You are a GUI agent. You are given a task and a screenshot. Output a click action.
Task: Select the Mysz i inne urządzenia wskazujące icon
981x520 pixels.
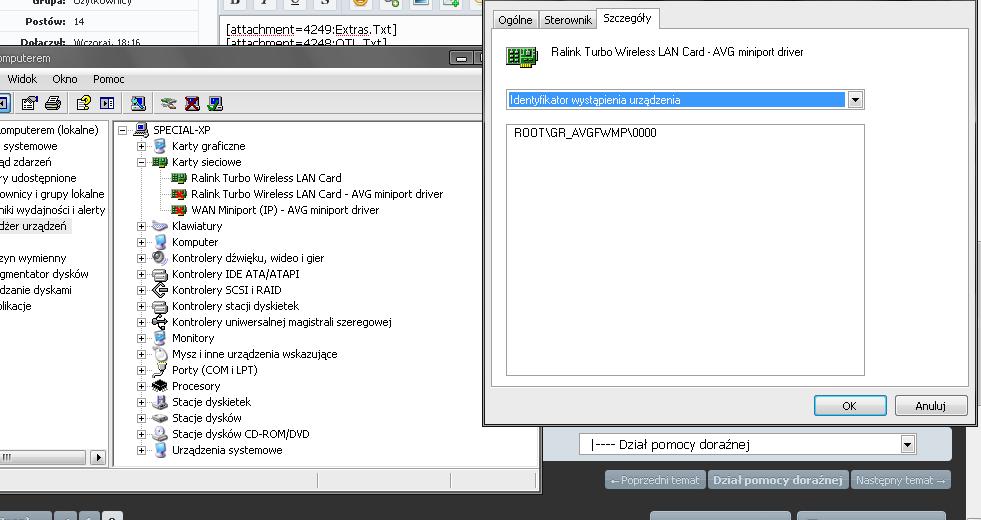tap(160, 354)
